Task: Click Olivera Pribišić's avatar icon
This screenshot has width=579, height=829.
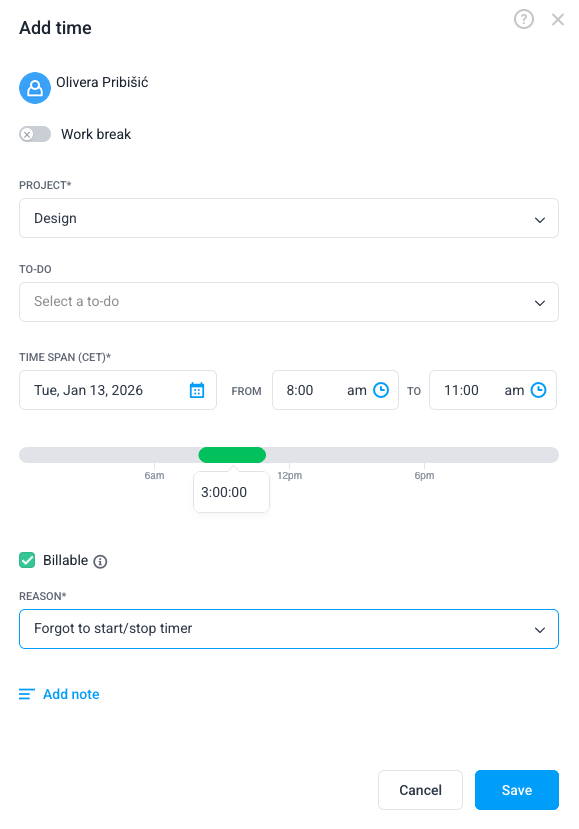Action: tap(34, 88)
